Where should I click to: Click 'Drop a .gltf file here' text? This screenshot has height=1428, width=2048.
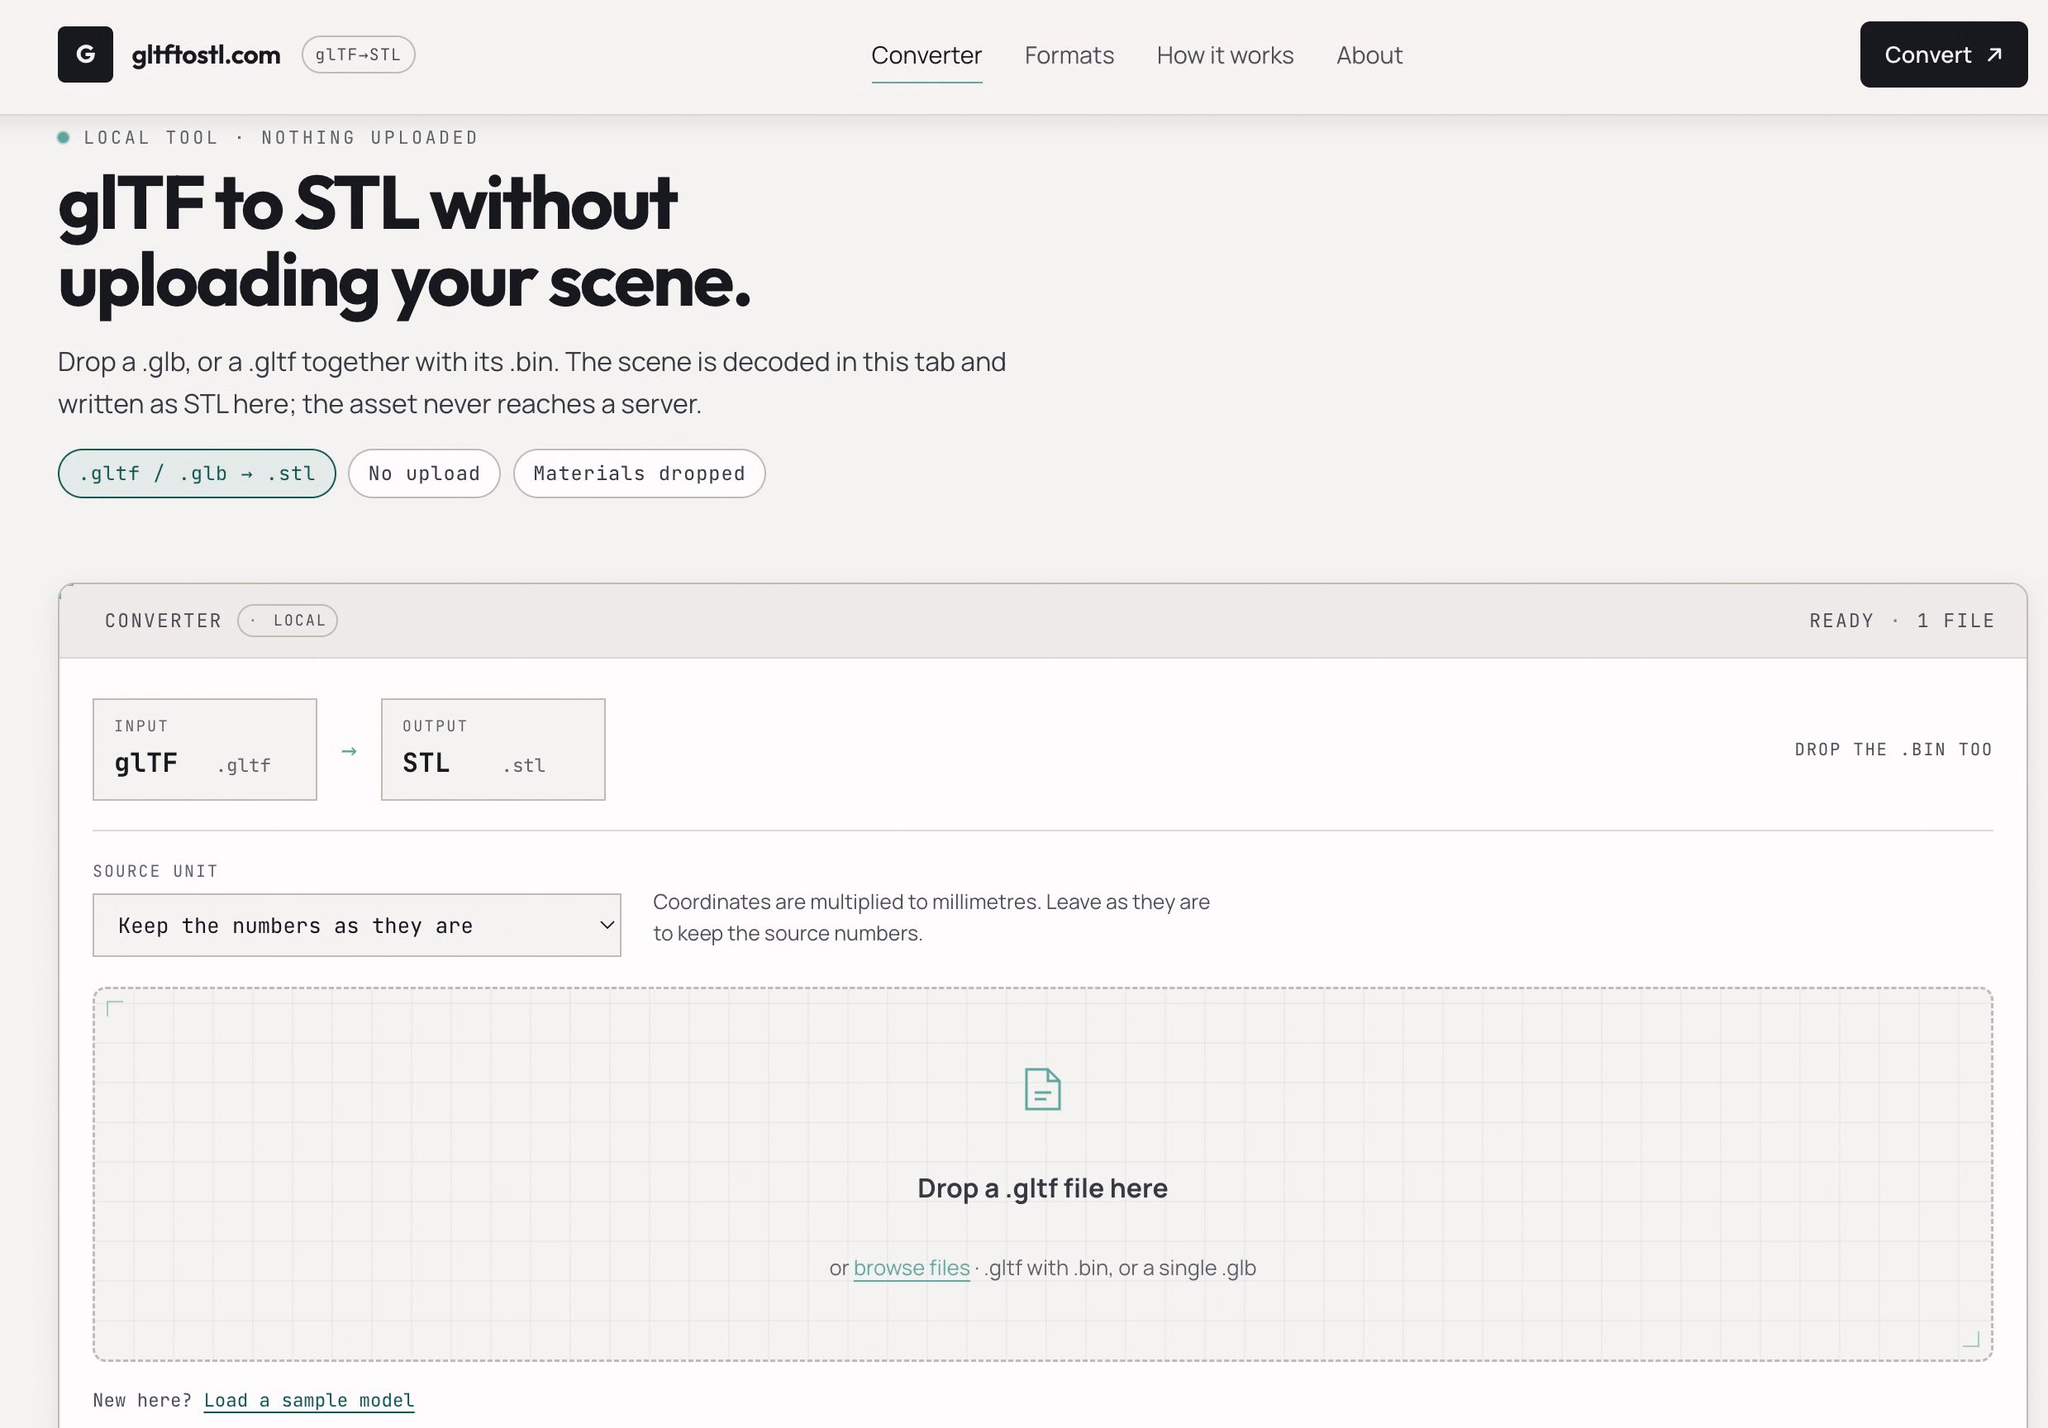tap(1042, 1188)
